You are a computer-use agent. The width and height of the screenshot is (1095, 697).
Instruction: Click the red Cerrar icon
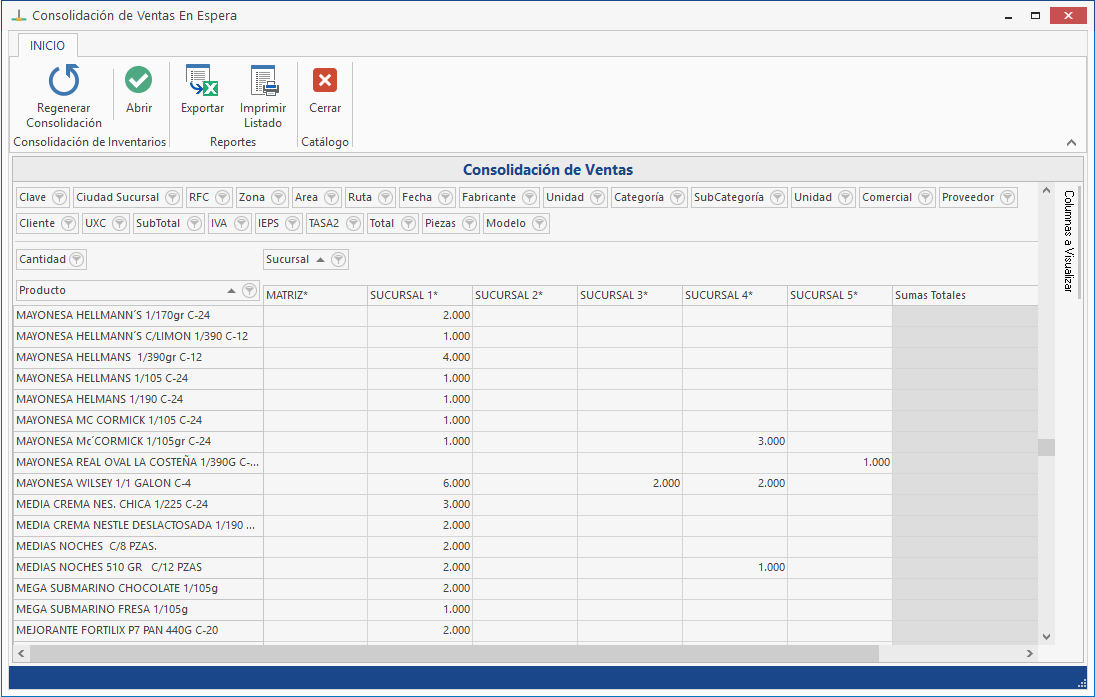coord(325,80)
